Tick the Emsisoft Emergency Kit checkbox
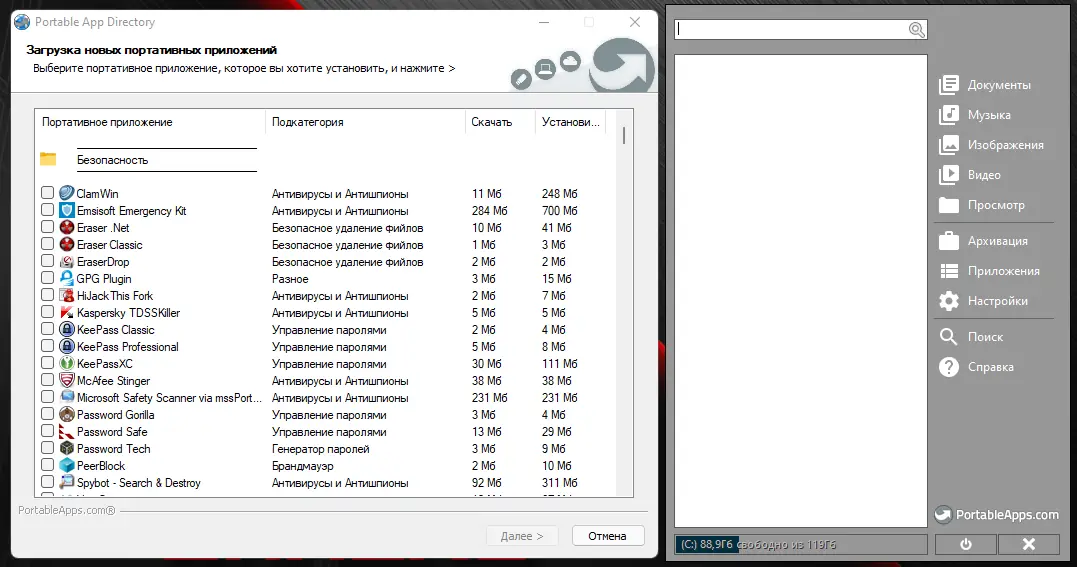Screen dimensions: 1077x567 (47, 210)
